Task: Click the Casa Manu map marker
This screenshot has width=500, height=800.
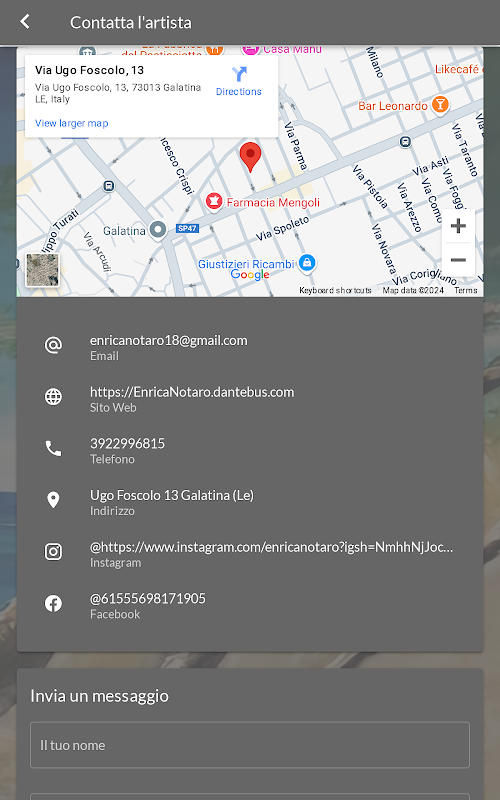Action: (x=251, y=49)
